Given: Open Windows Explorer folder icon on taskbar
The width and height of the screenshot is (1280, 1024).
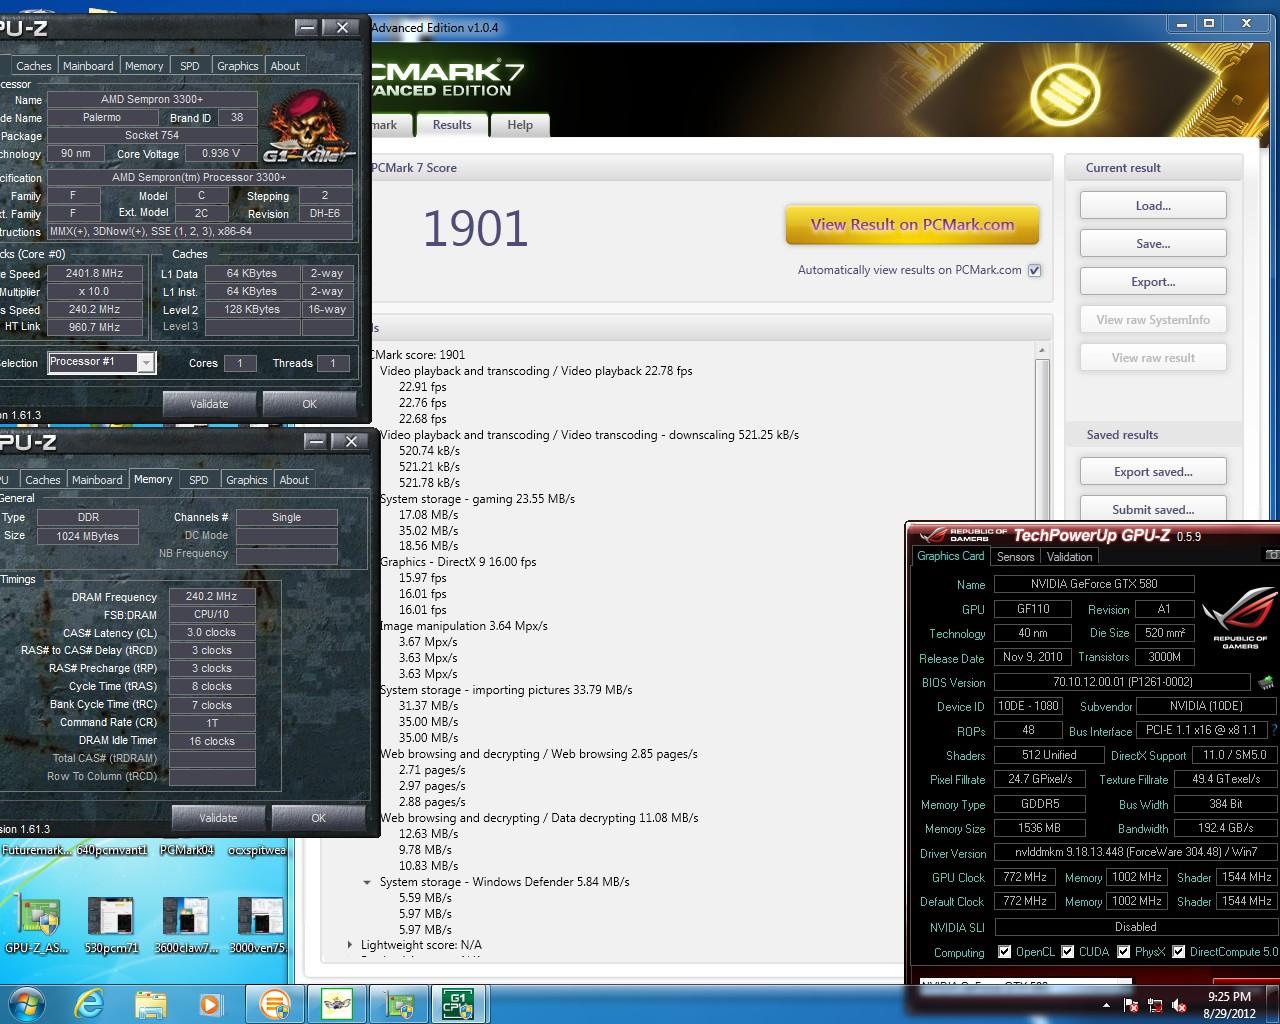Looking at the screenshot, I should [x=149, y=1003].
